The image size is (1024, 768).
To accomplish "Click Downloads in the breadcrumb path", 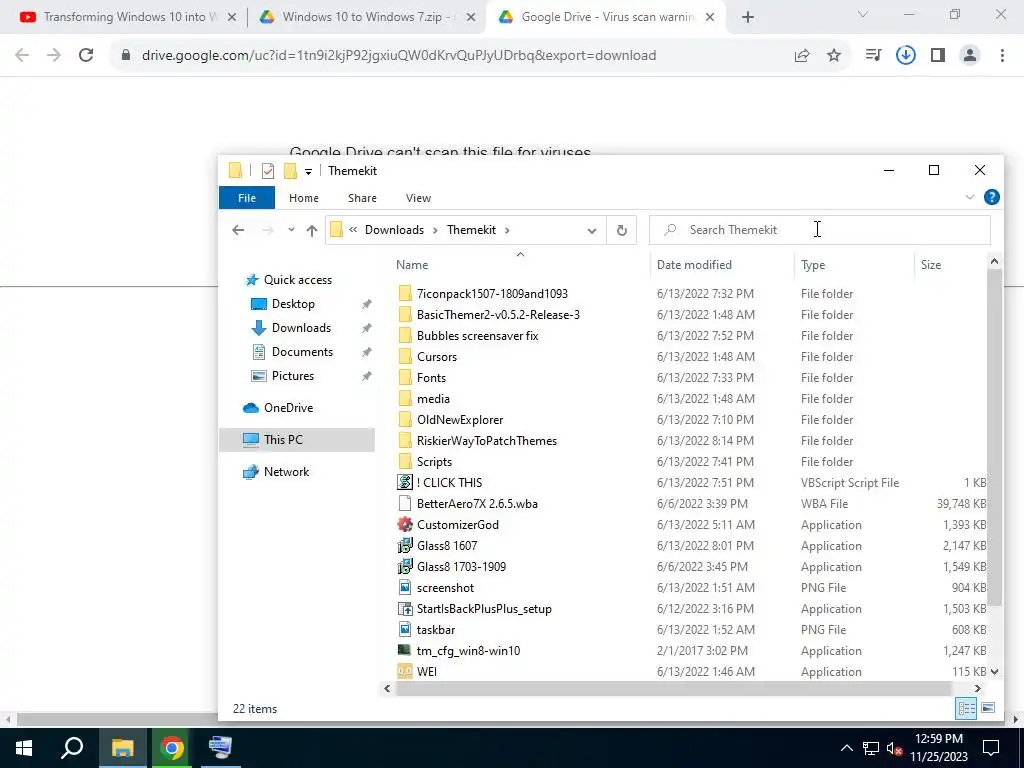I will (394, 230).
